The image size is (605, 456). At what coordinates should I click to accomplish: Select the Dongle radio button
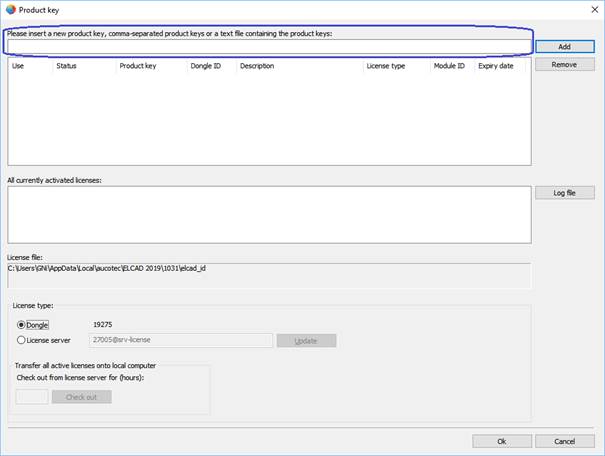click(x=22, y=324)
